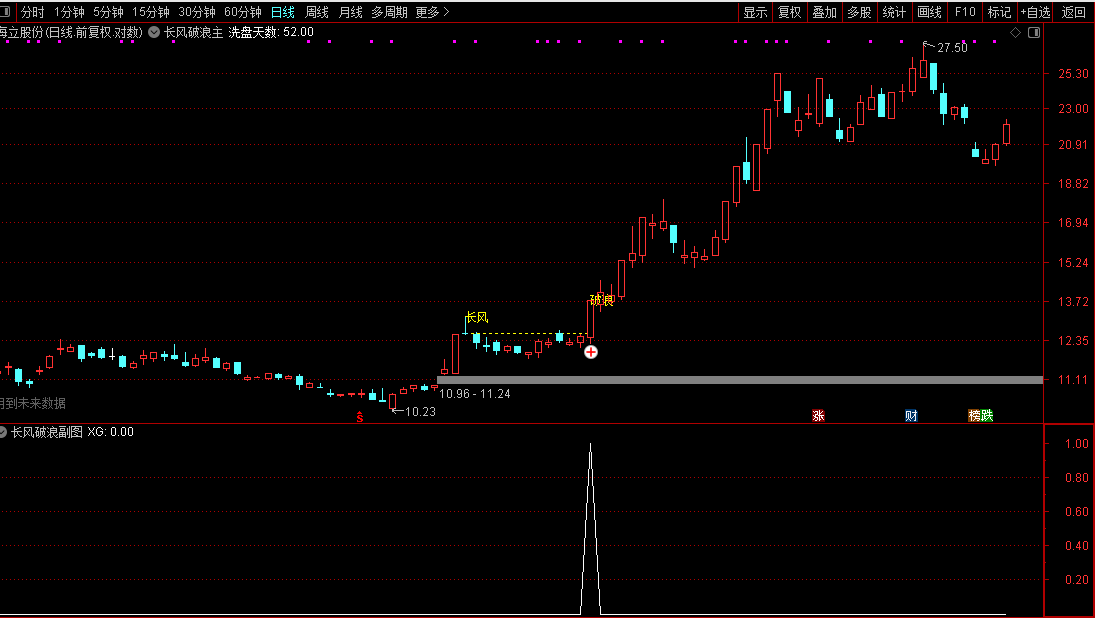
Task: Expand the 长风破浪副图 indicator dropdown
Action: coord(3,432)
